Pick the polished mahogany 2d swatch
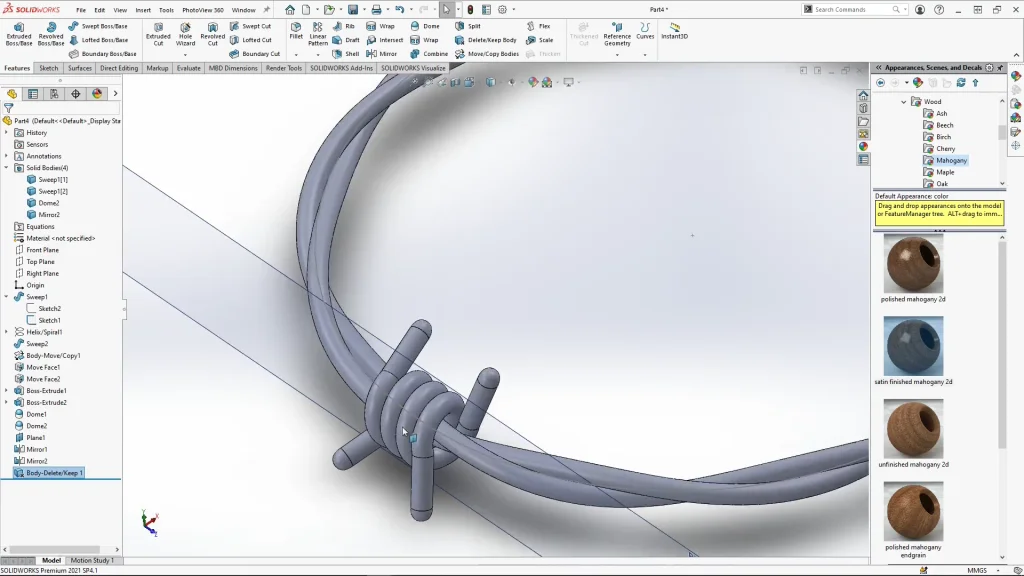This screenshot has width=1024, height=576. click(913, 265)
